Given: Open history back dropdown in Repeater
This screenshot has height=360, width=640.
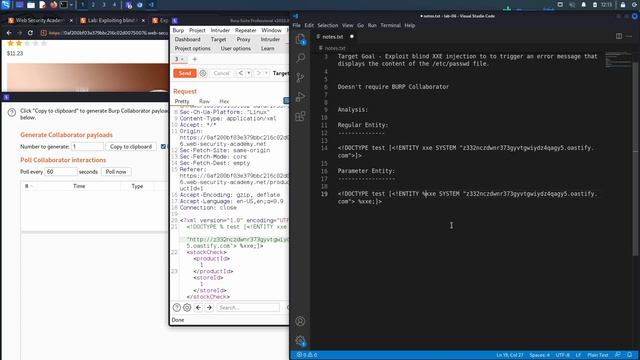Looking at the screenshot, I should (x=249, y=73).
